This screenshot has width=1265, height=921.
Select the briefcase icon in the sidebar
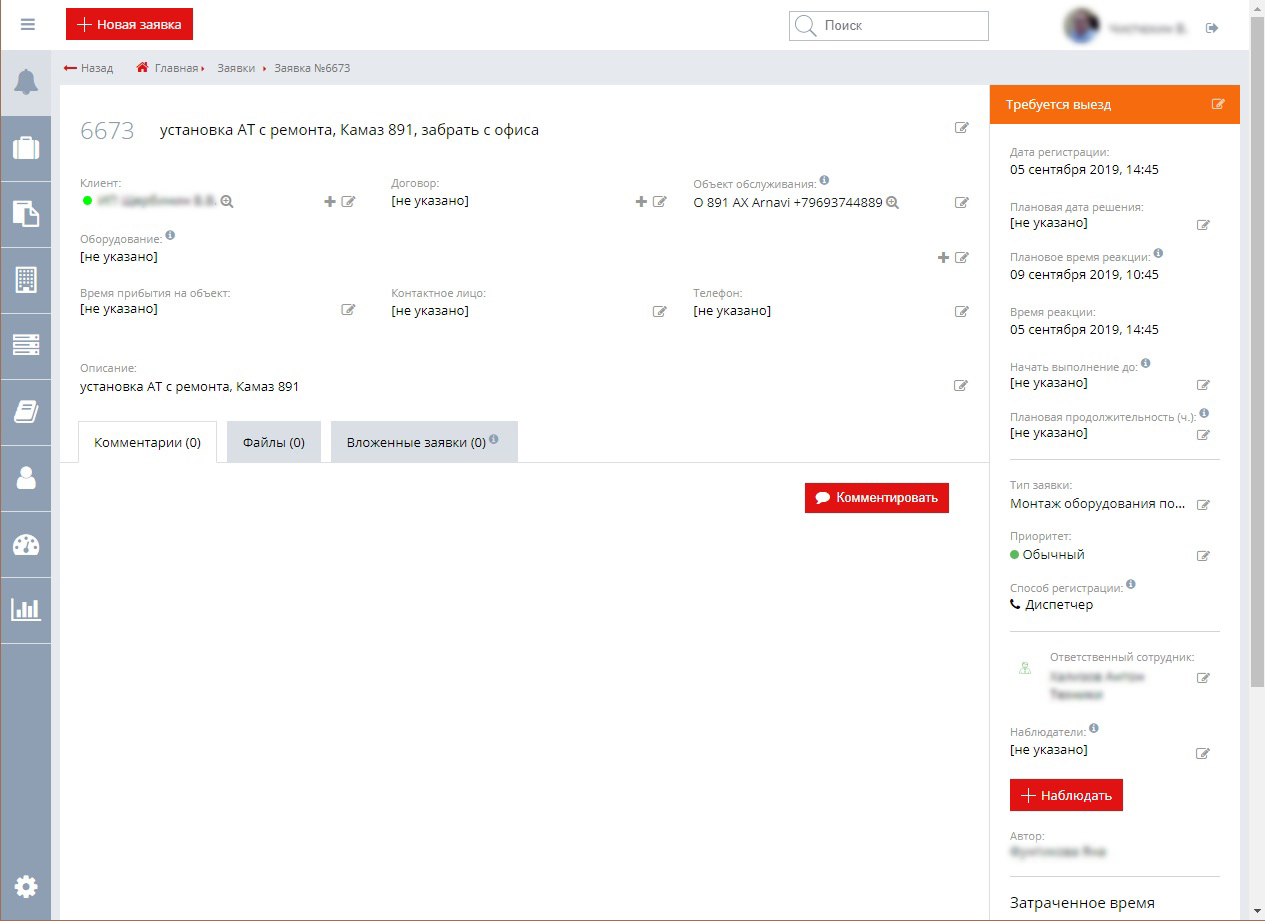tap(27, 148)
